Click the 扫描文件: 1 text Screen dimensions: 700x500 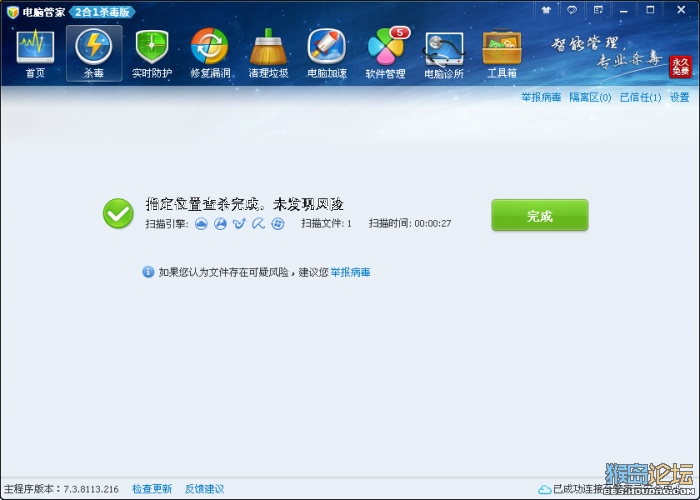point(326,224)
